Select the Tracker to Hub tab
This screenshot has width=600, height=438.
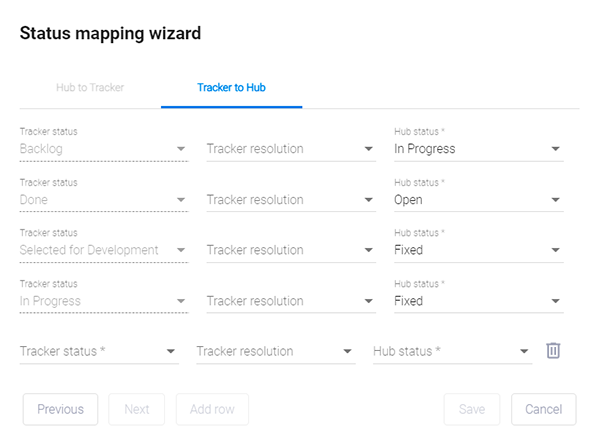[231, 88]
